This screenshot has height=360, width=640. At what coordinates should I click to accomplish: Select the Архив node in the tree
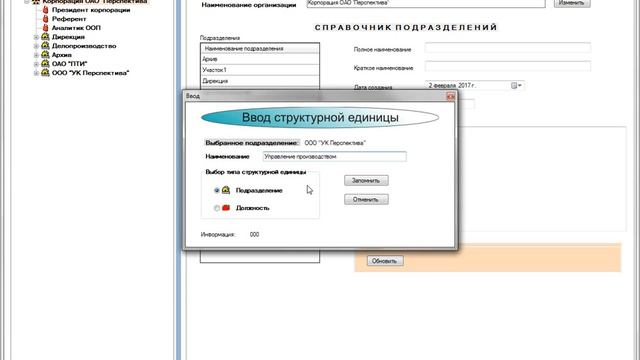point(62,55)
